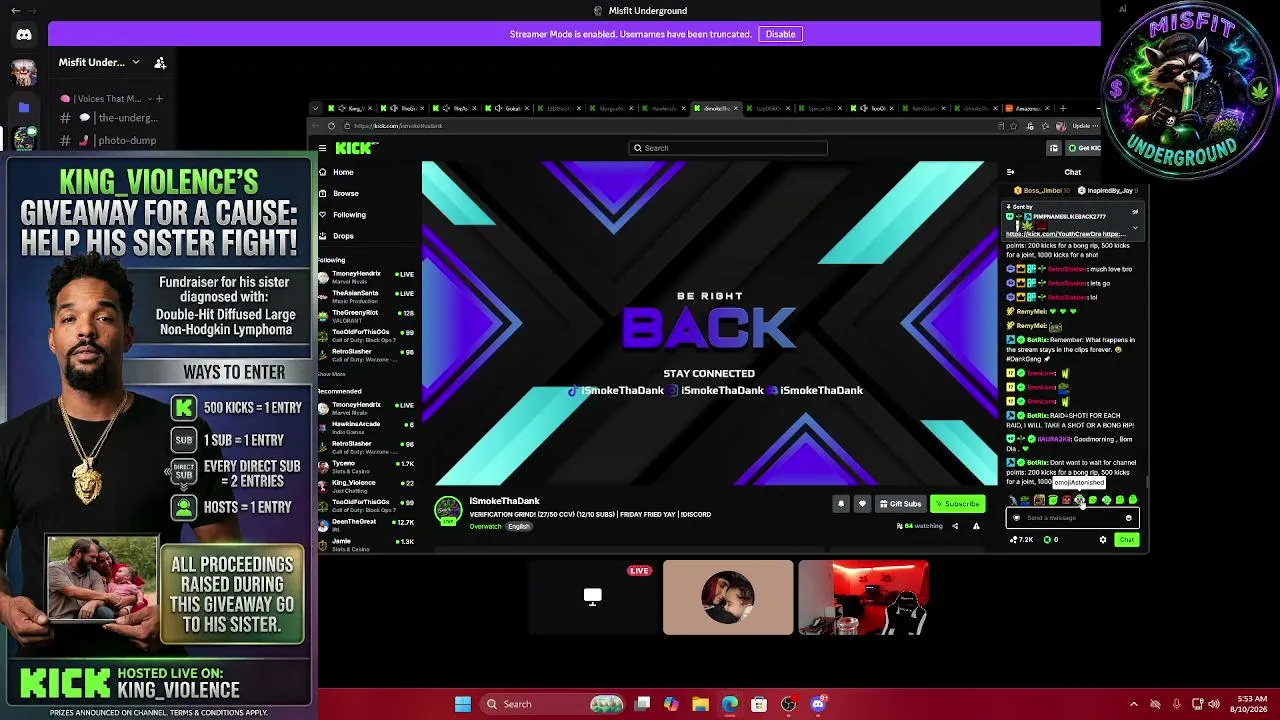The width and height of the screenshot is (1280, 720).
Task: Open chat settings gear icon
Action: [1103, 540]
